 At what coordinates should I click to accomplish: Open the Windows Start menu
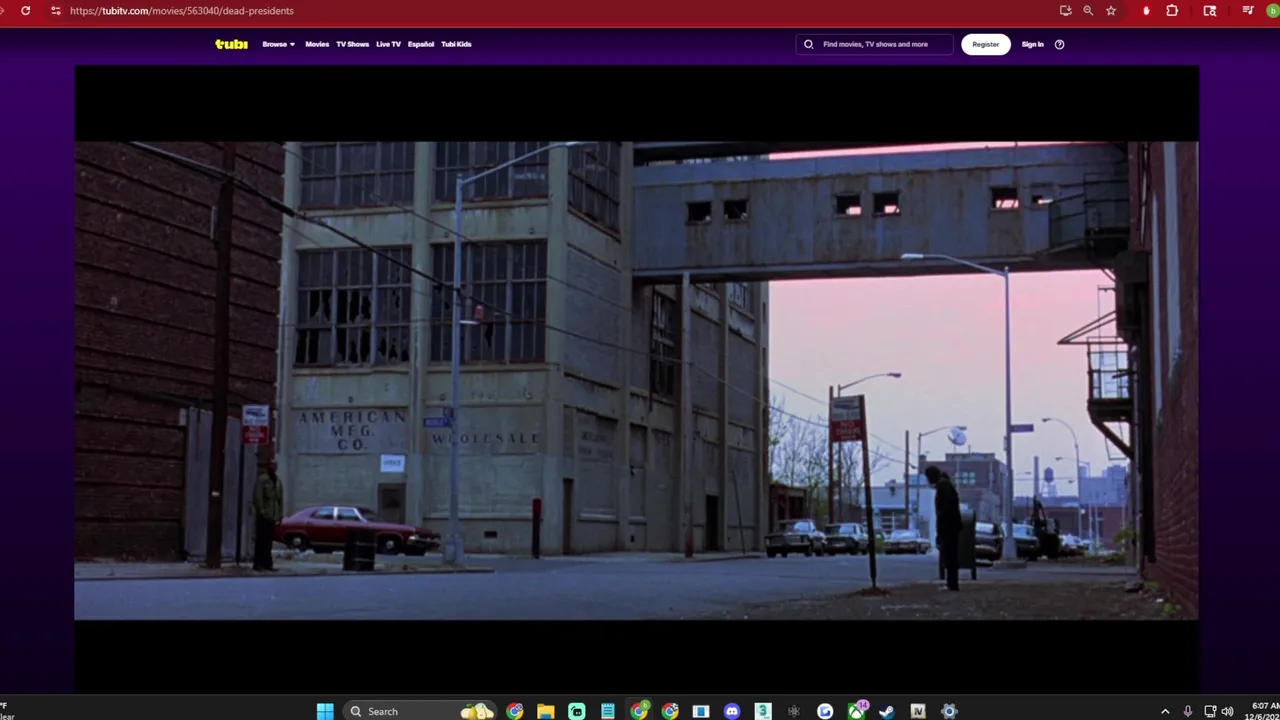325,711
